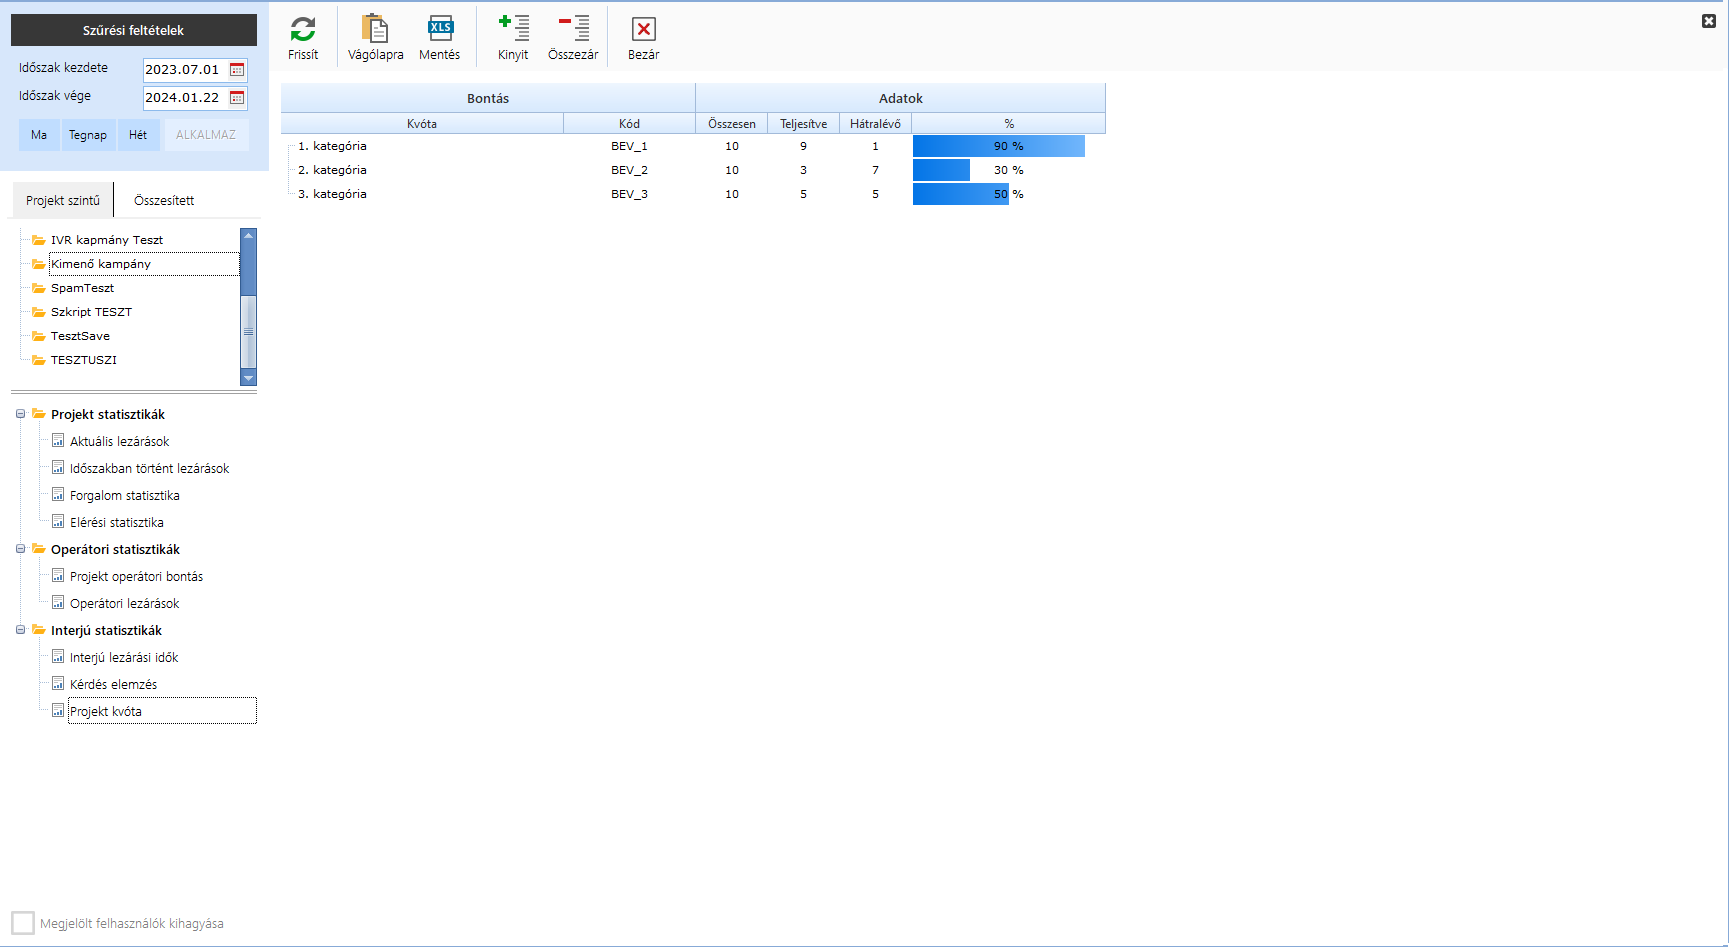Select the SpamTeszt project folder
This screenshot has height=947, width=1729.
(82, 288)
